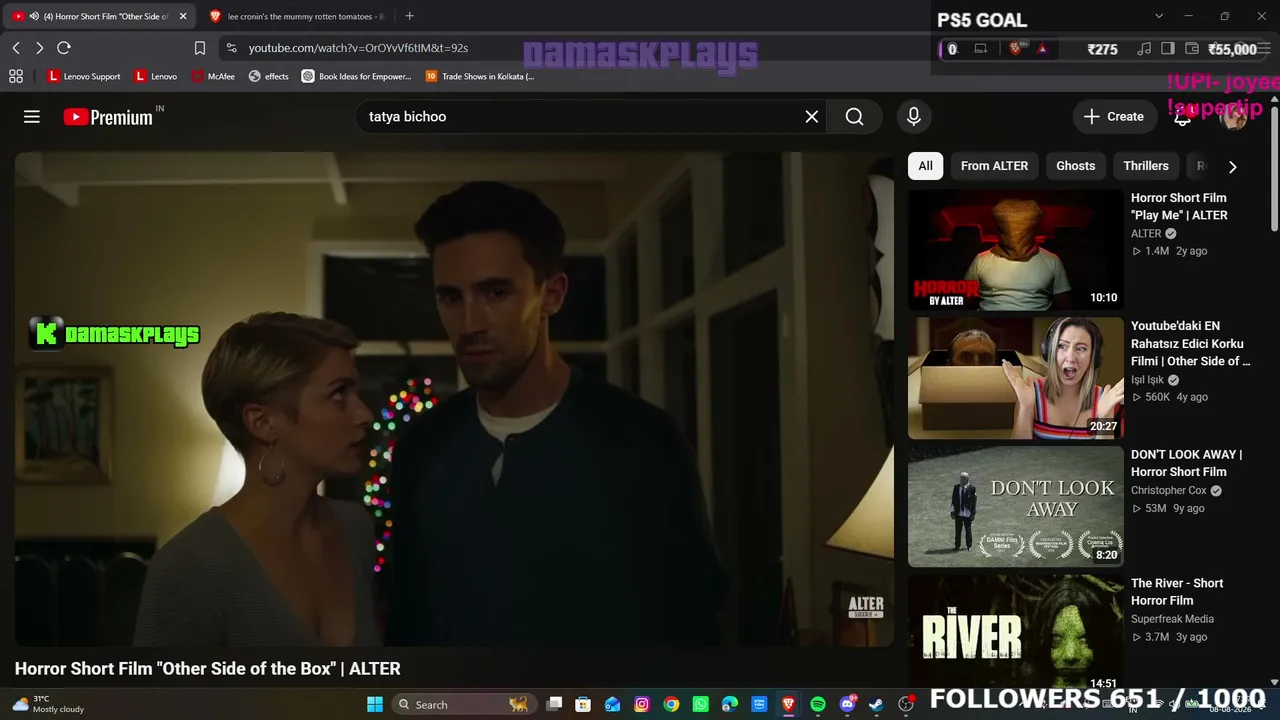Open Instagram from the taskbar

coord(642,705)
